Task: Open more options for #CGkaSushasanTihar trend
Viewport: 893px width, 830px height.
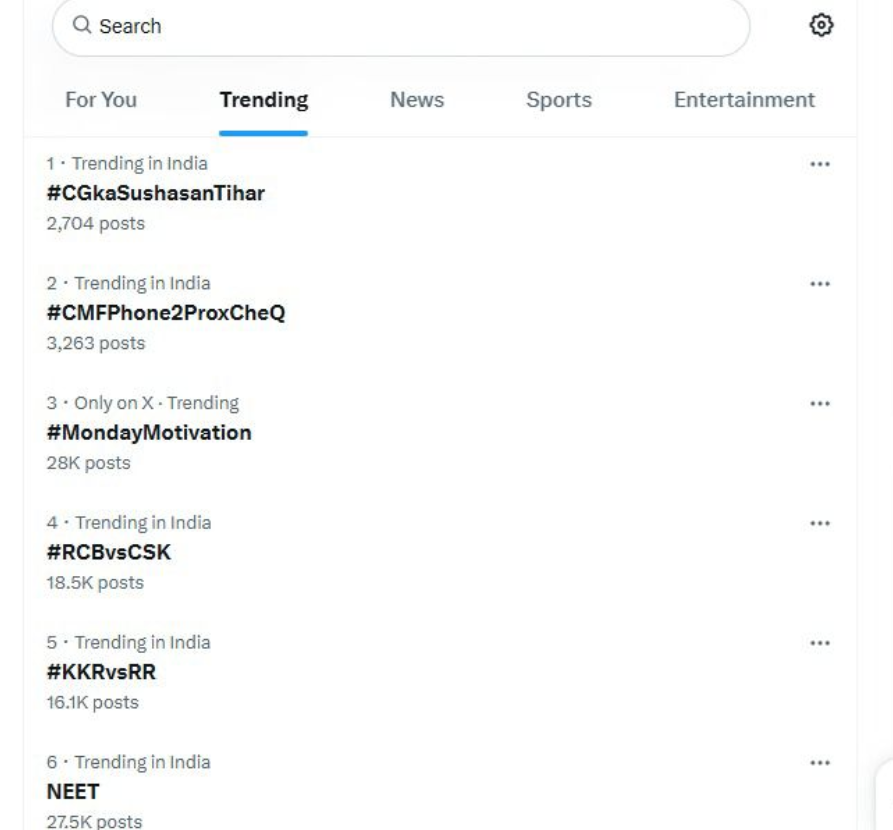Action: [821, 164]
